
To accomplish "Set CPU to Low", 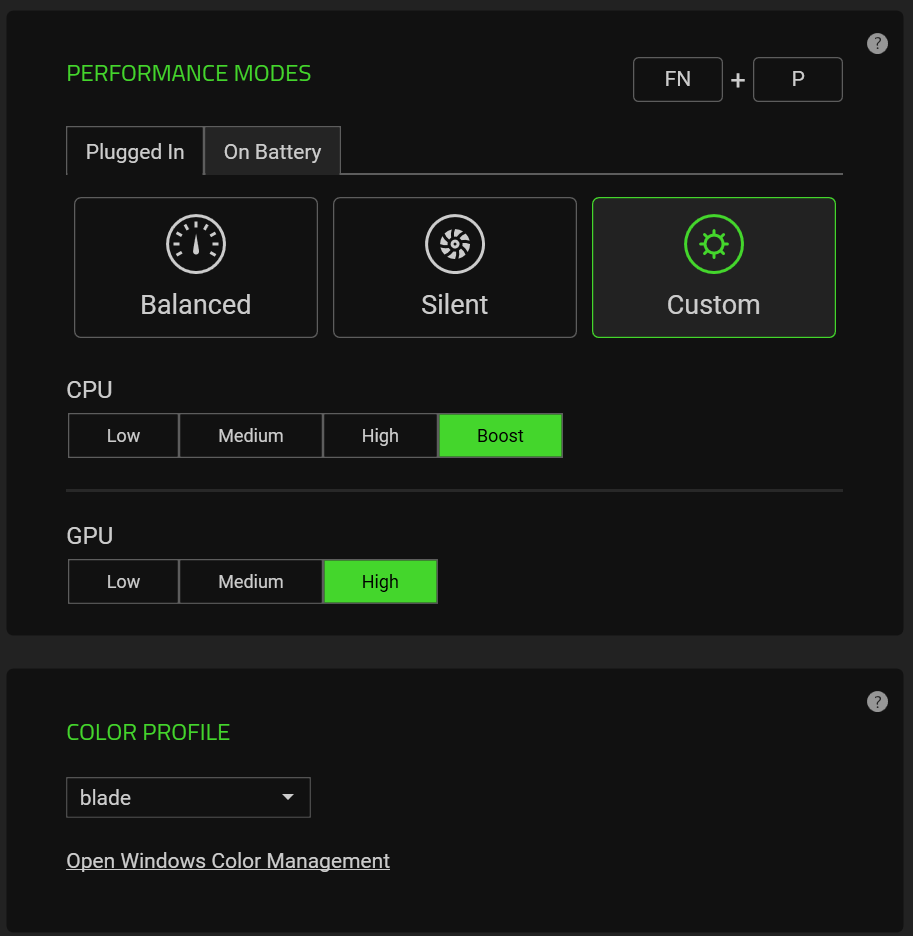I will click(123, 436).
